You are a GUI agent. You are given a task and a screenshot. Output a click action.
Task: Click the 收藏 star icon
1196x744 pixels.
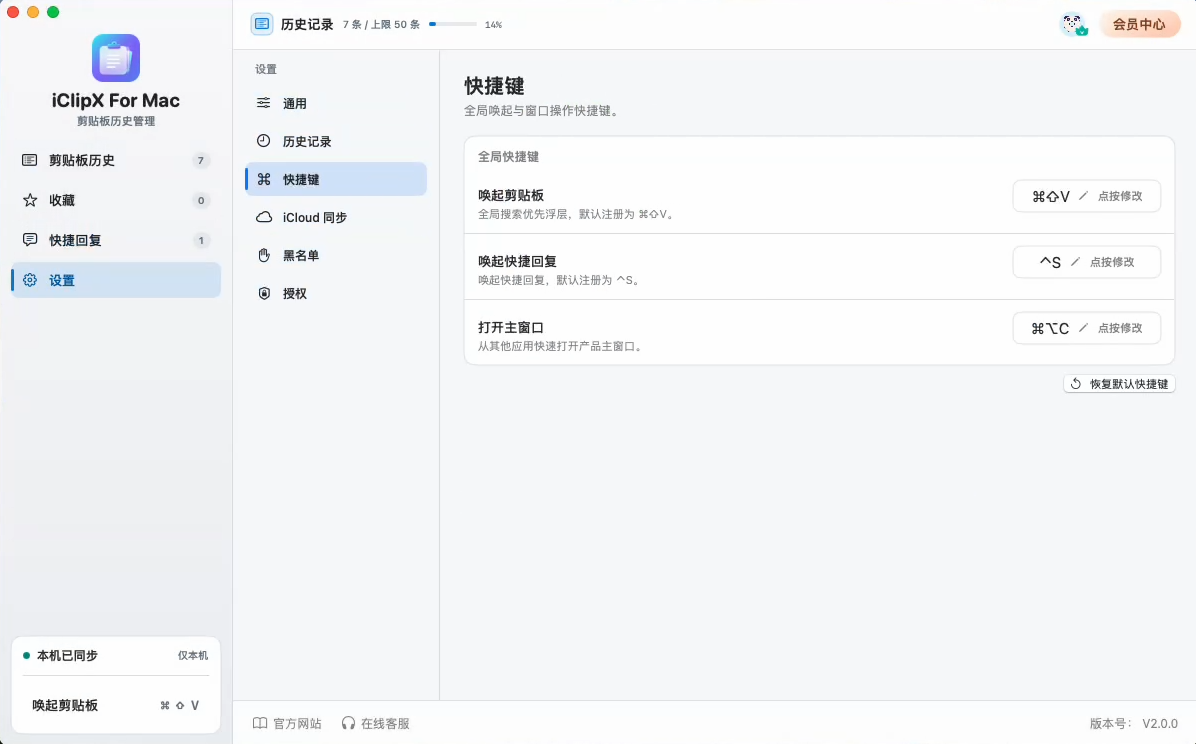click(x=30, y=200)
